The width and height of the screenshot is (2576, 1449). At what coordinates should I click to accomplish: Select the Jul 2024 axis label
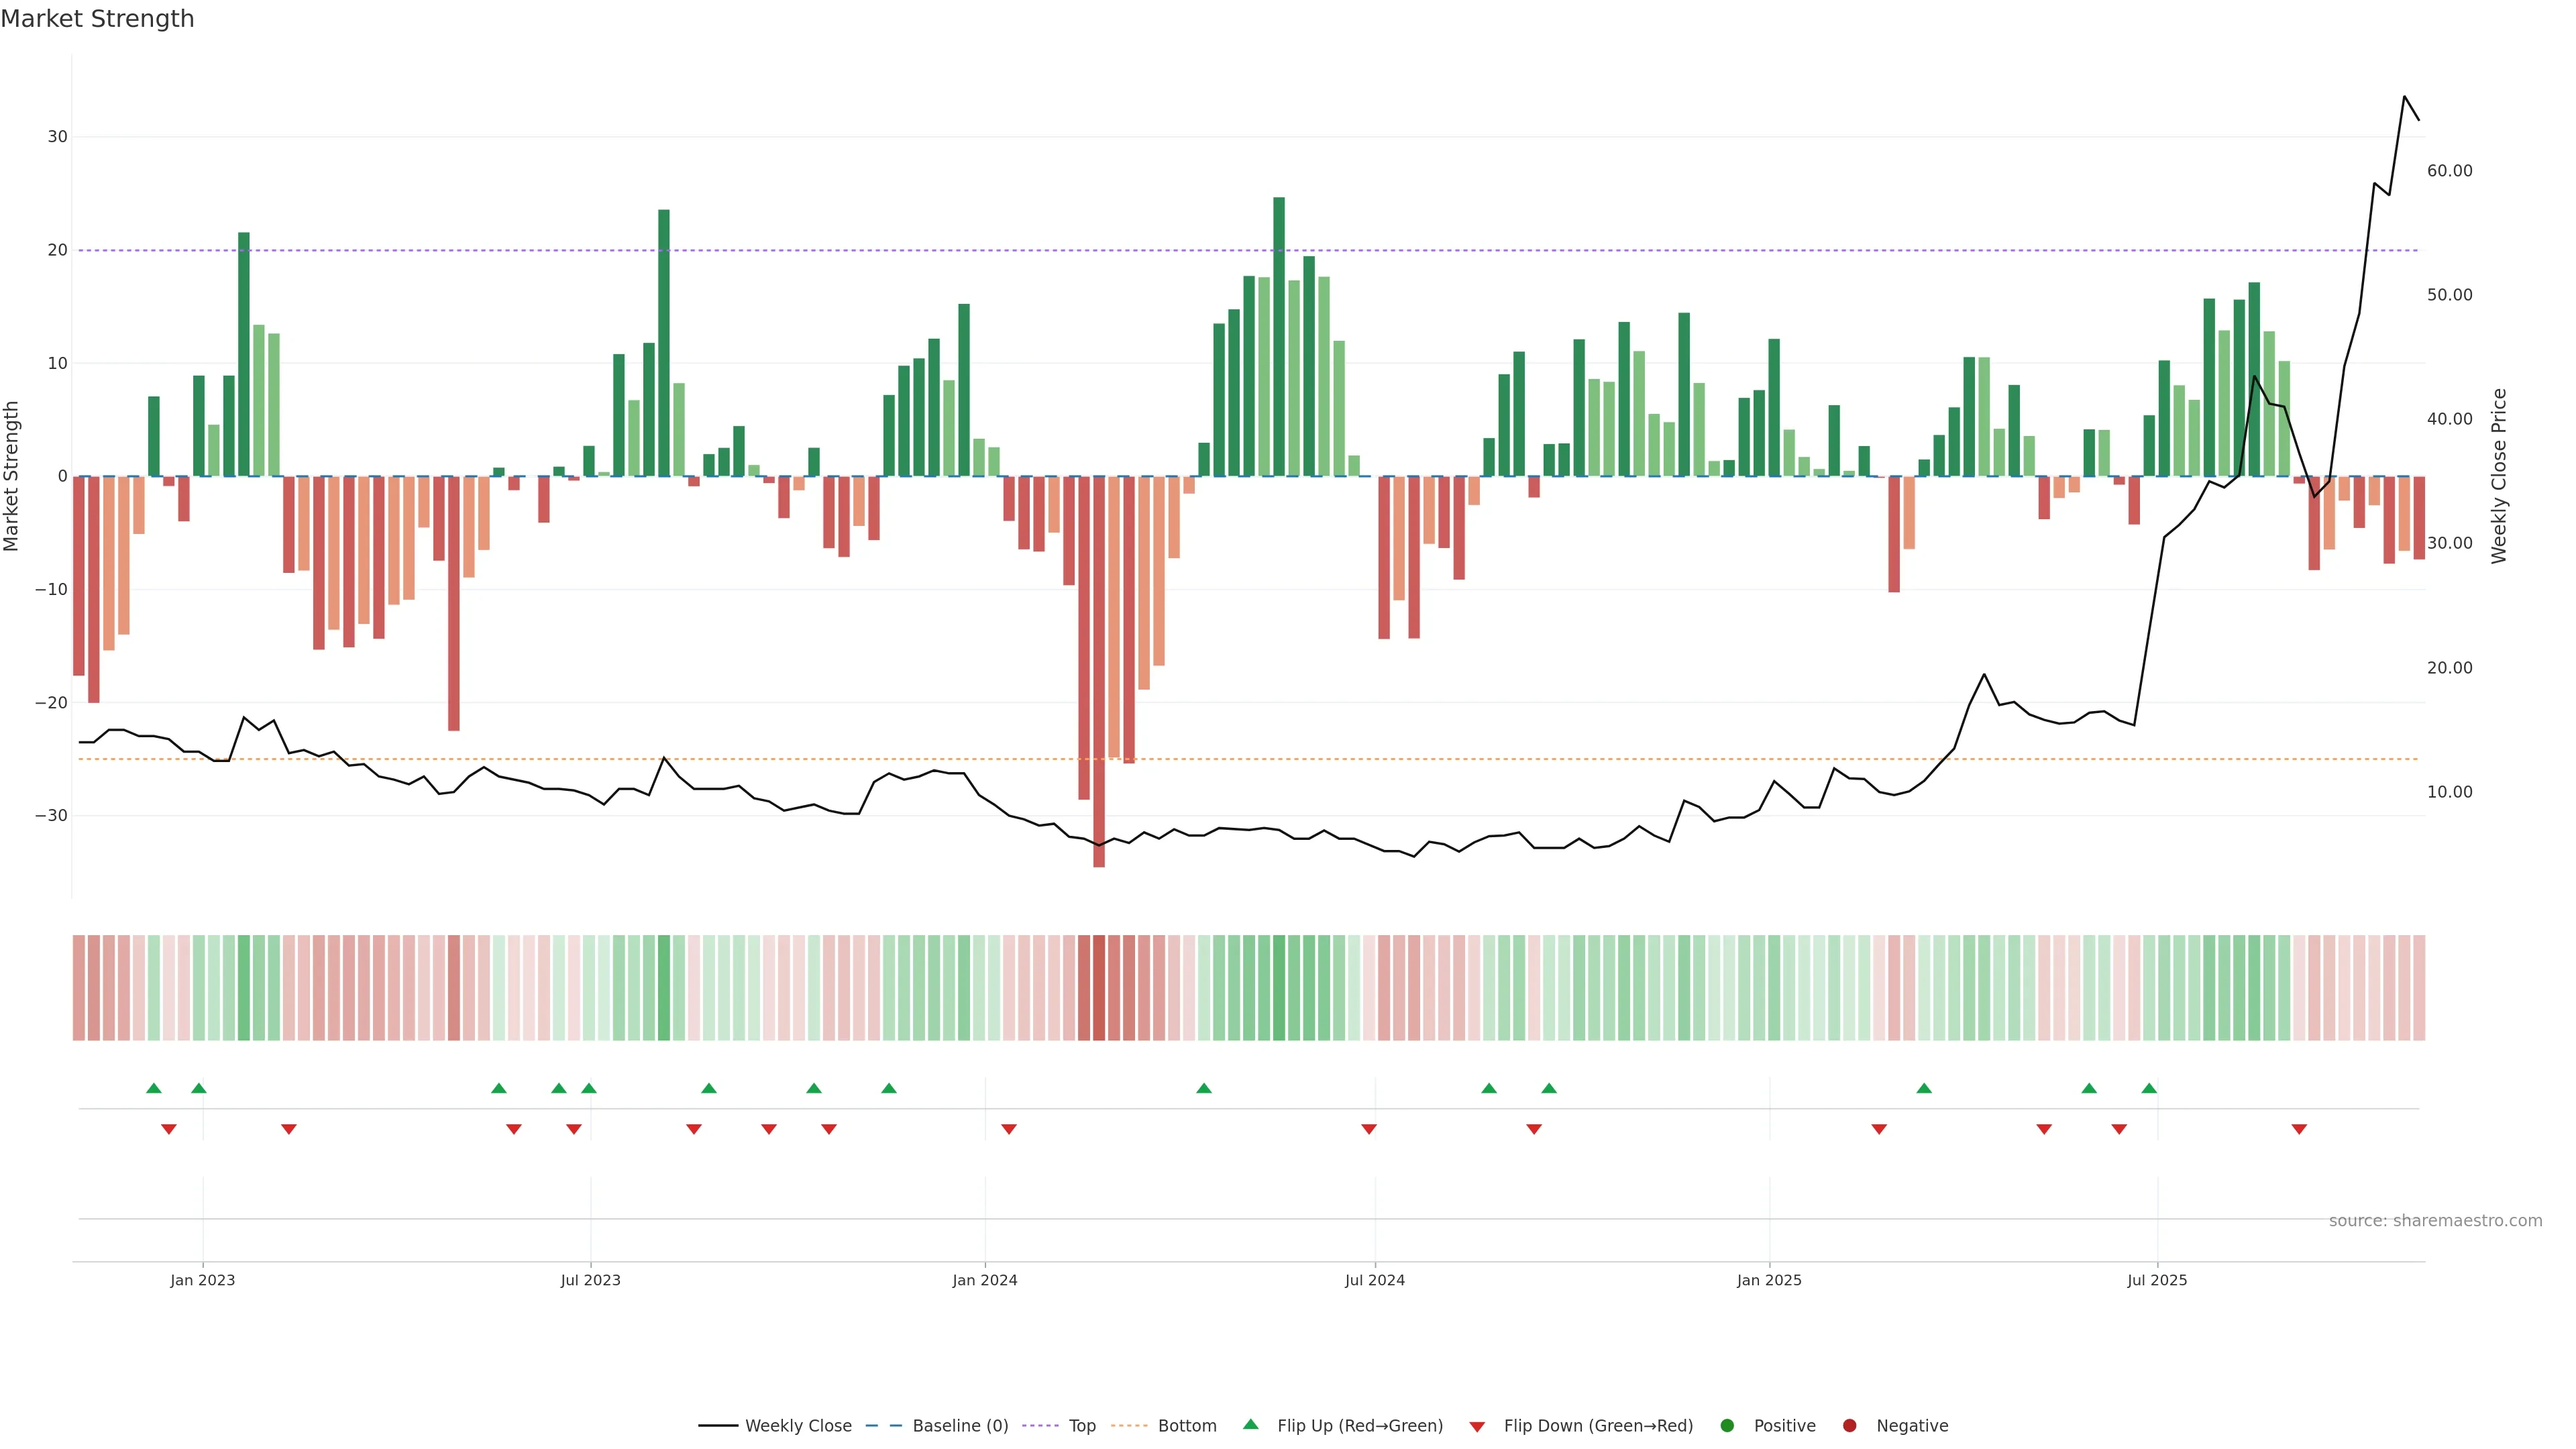[x=1374, y=1281]
